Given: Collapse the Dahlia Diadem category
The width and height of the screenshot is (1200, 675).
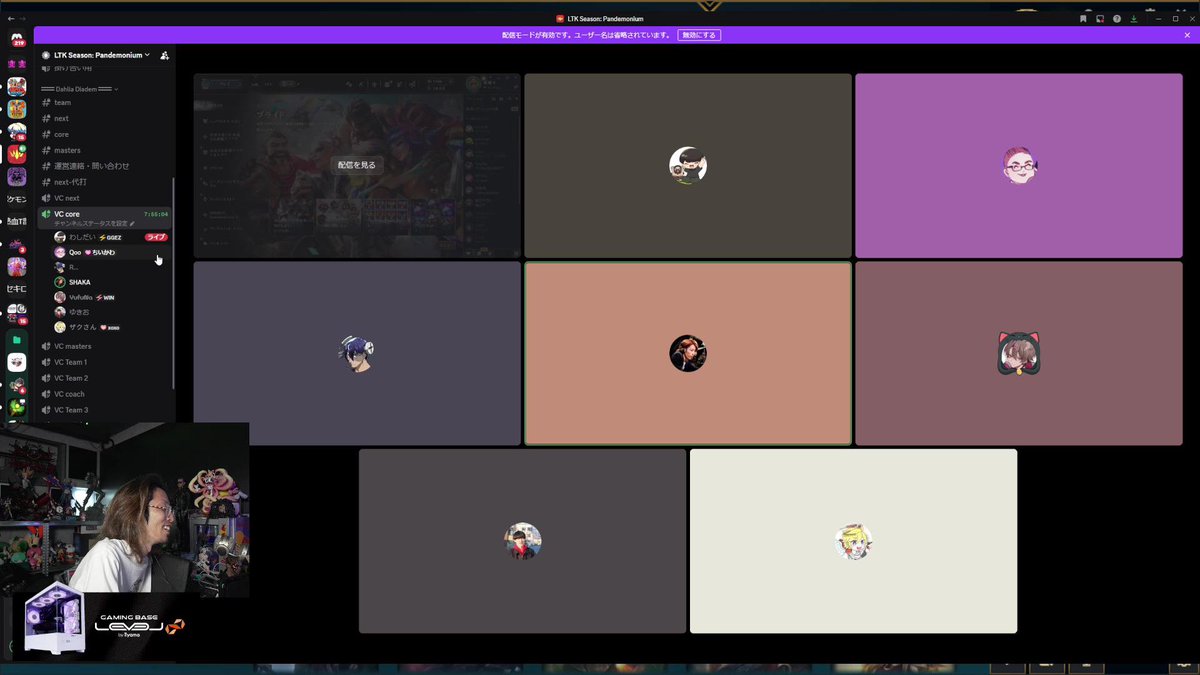Looking at the screenshot, I should pyautogui.click(x=79, y=89).
